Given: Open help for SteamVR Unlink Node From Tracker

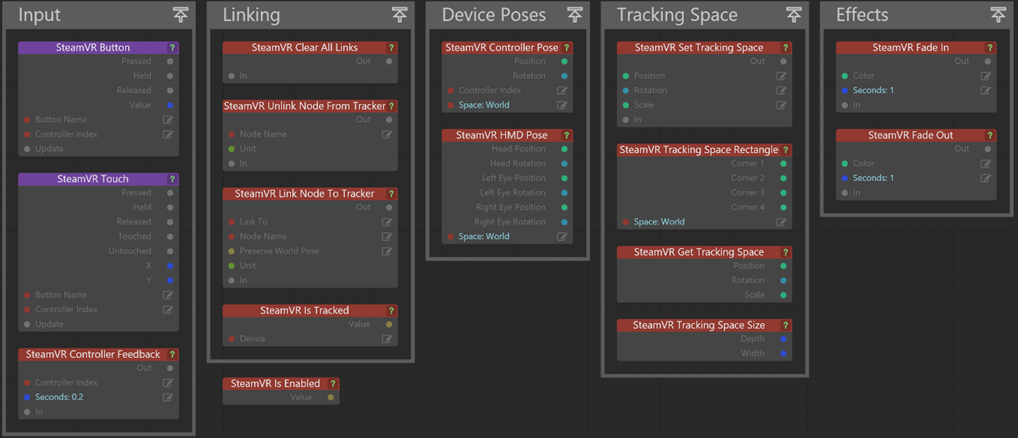Looking at the screenshot, I should [391, 106].
